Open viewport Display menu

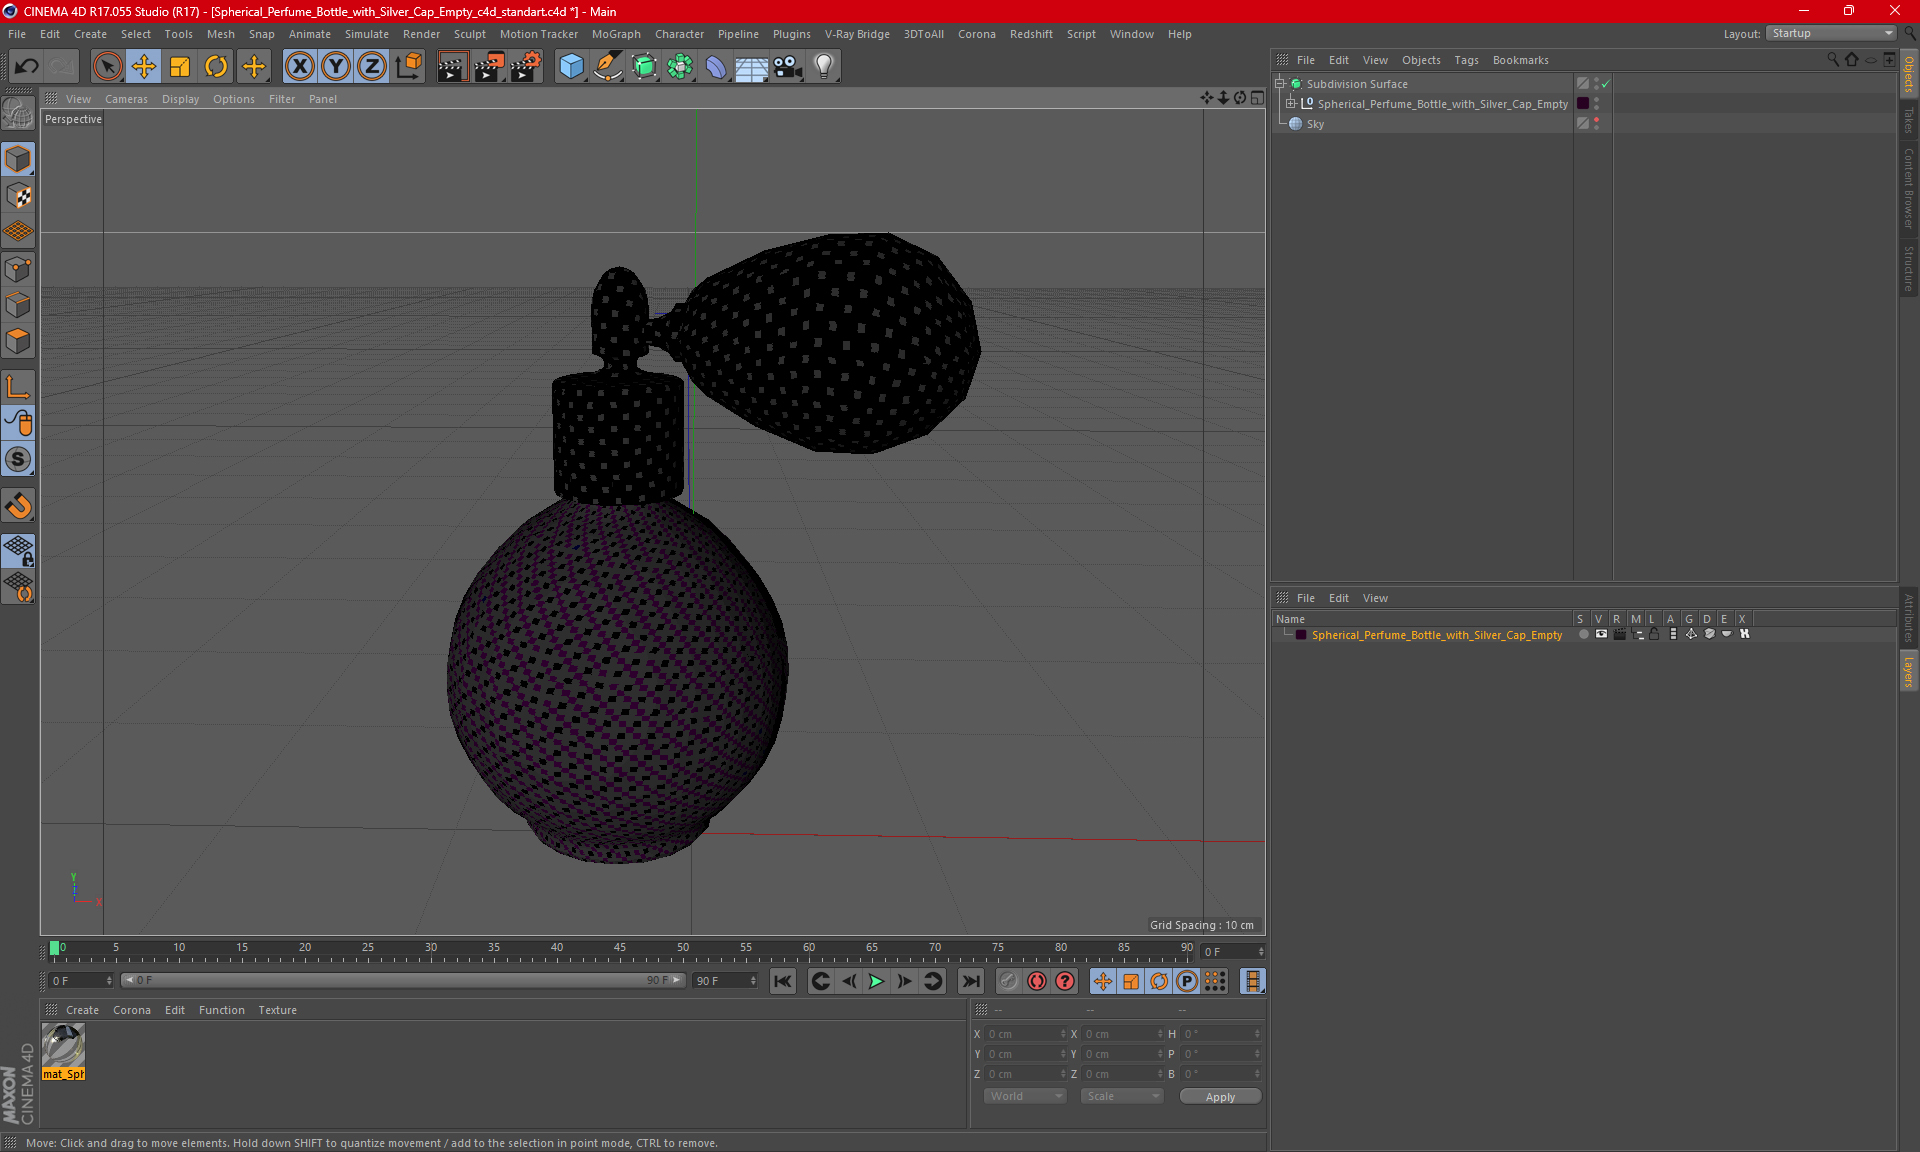click(180, 99)
